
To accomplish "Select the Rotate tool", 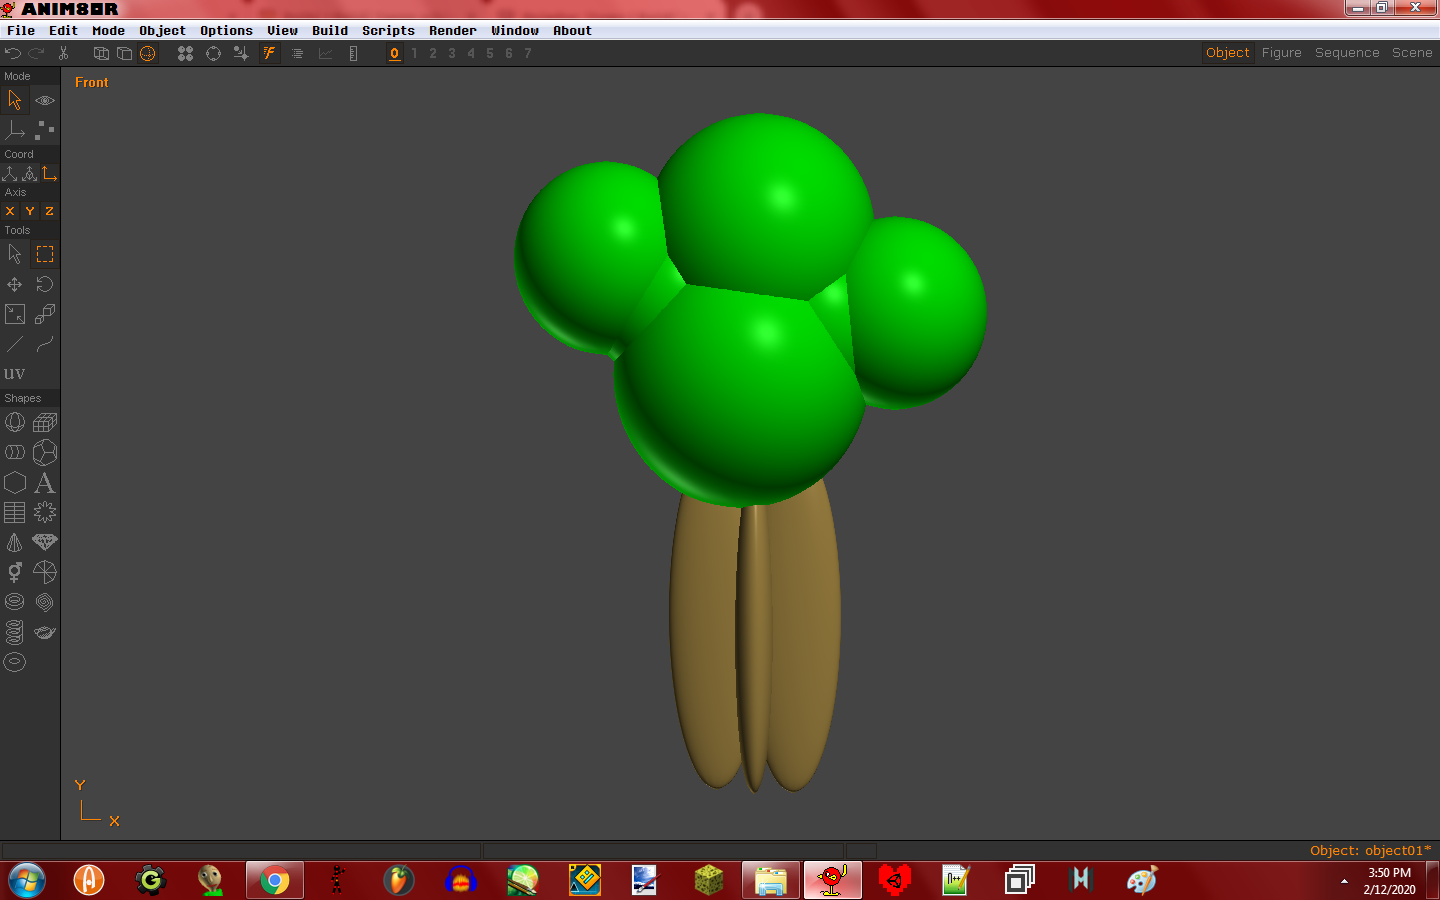I will coord(45,285).
